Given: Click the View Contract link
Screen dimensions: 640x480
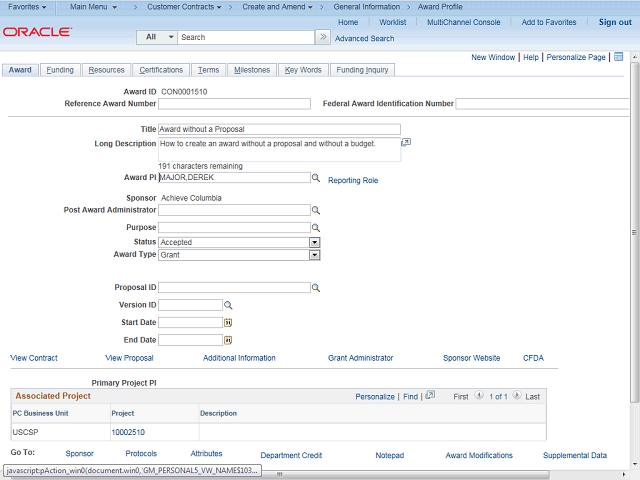Looking at the screenshot, I should point(34,358).
